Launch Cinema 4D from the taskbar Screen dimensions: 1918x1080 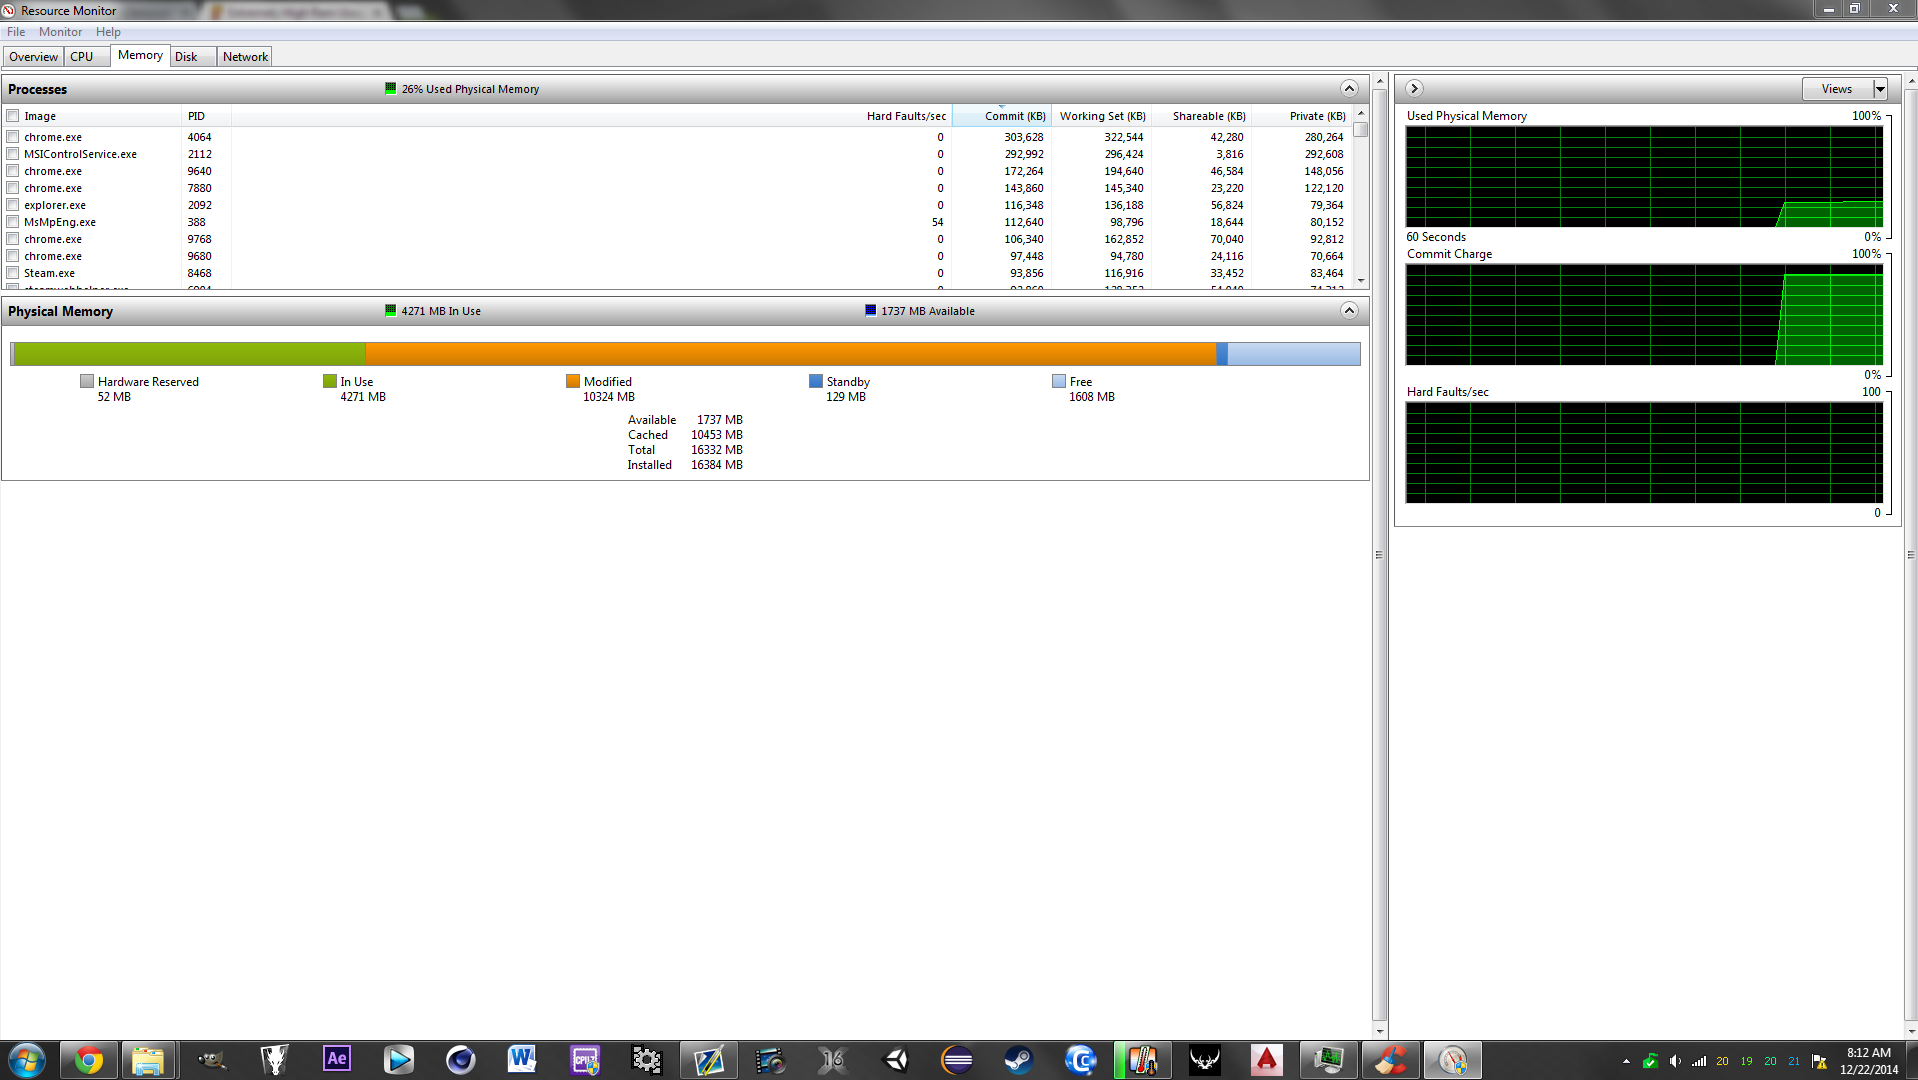[x=460, y=1060]
